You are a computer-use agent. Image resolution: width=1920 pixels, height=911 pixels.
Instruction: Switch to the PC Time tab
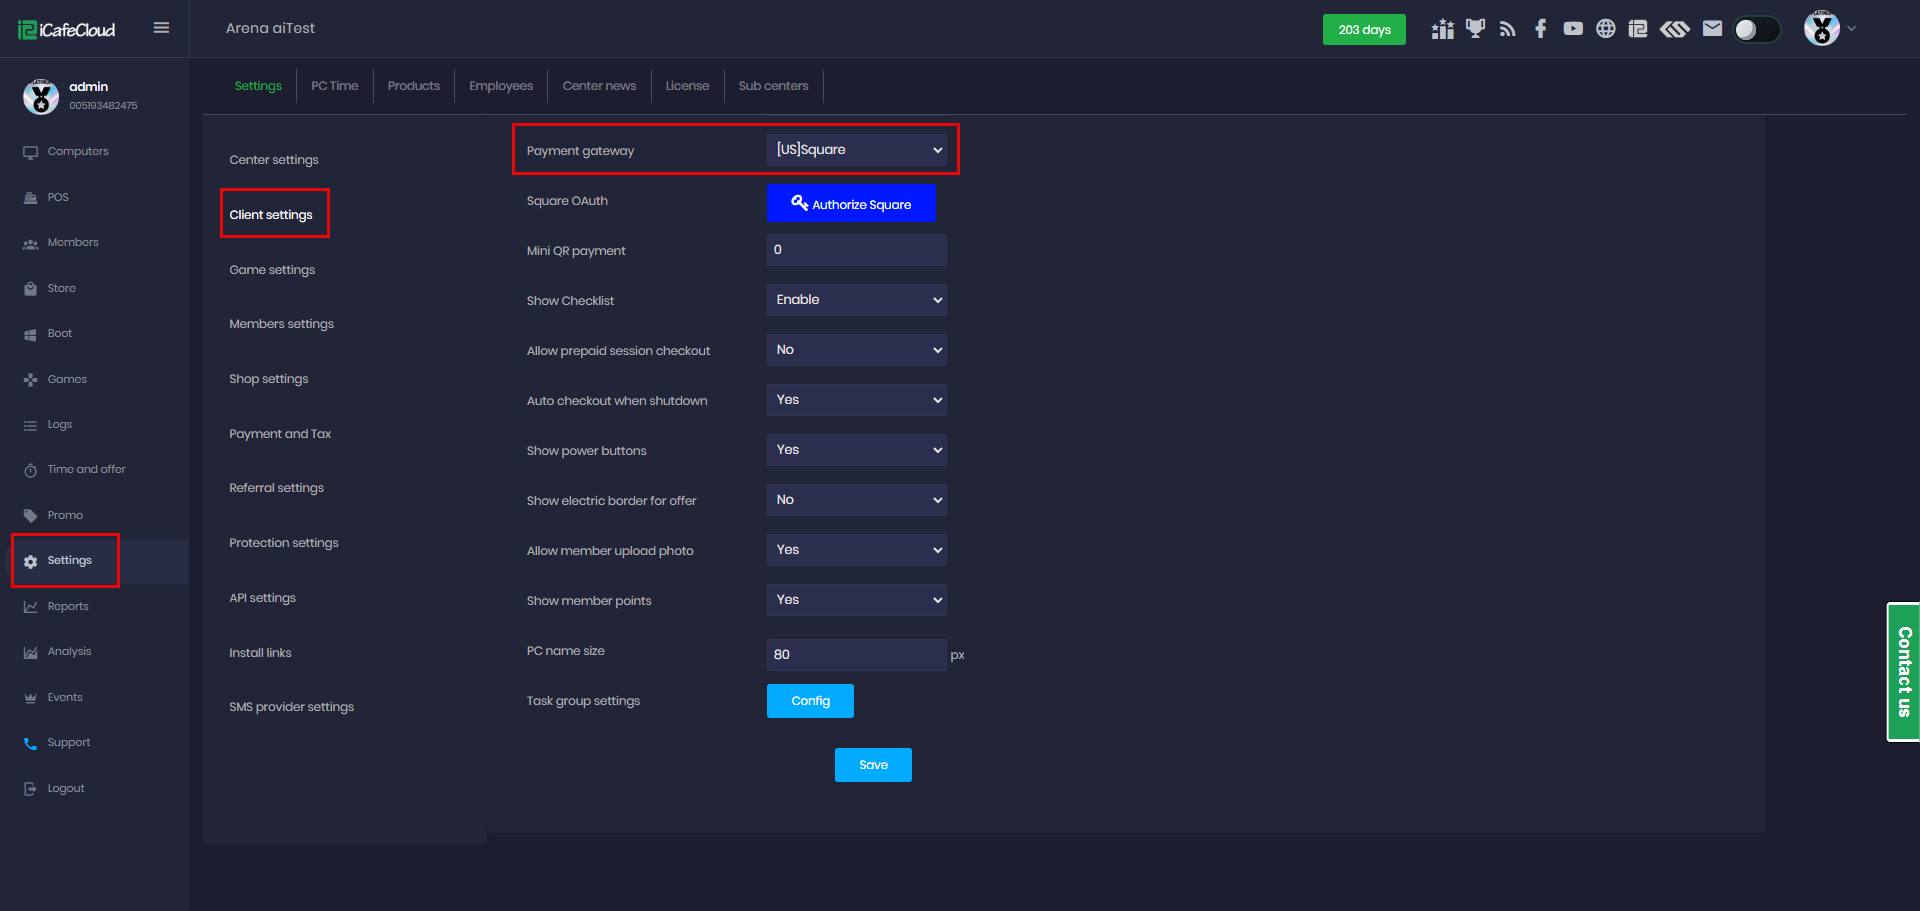[334, 86]
